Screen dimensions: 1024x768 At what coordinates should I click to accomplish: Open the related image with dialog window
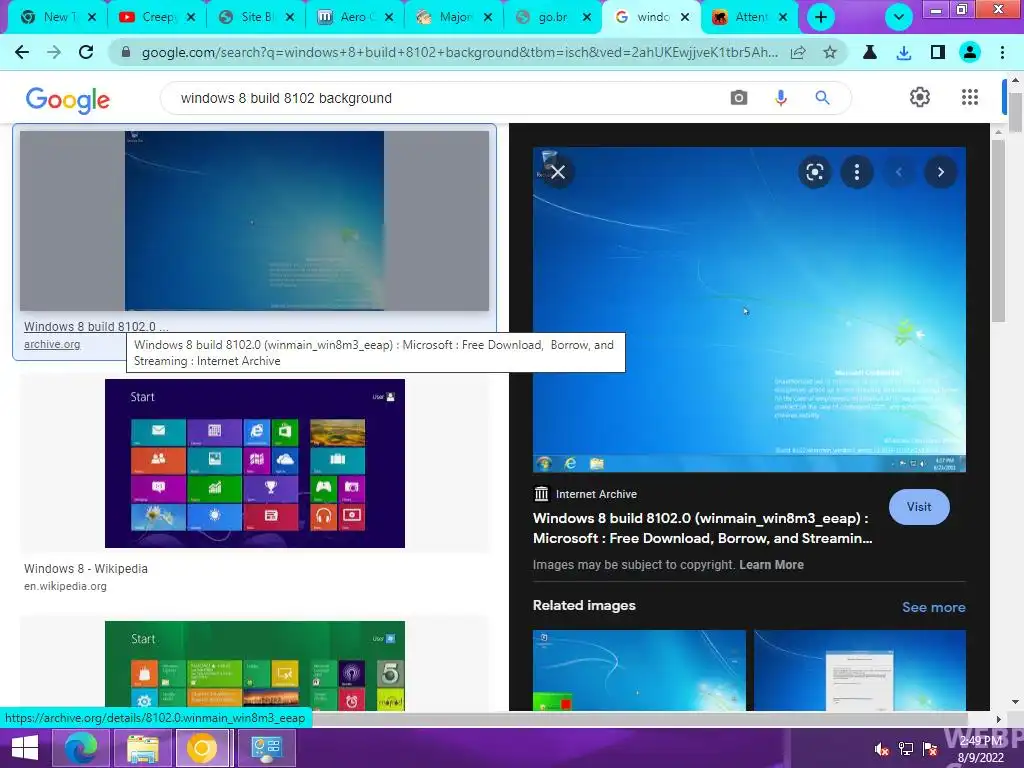(859, 670)
